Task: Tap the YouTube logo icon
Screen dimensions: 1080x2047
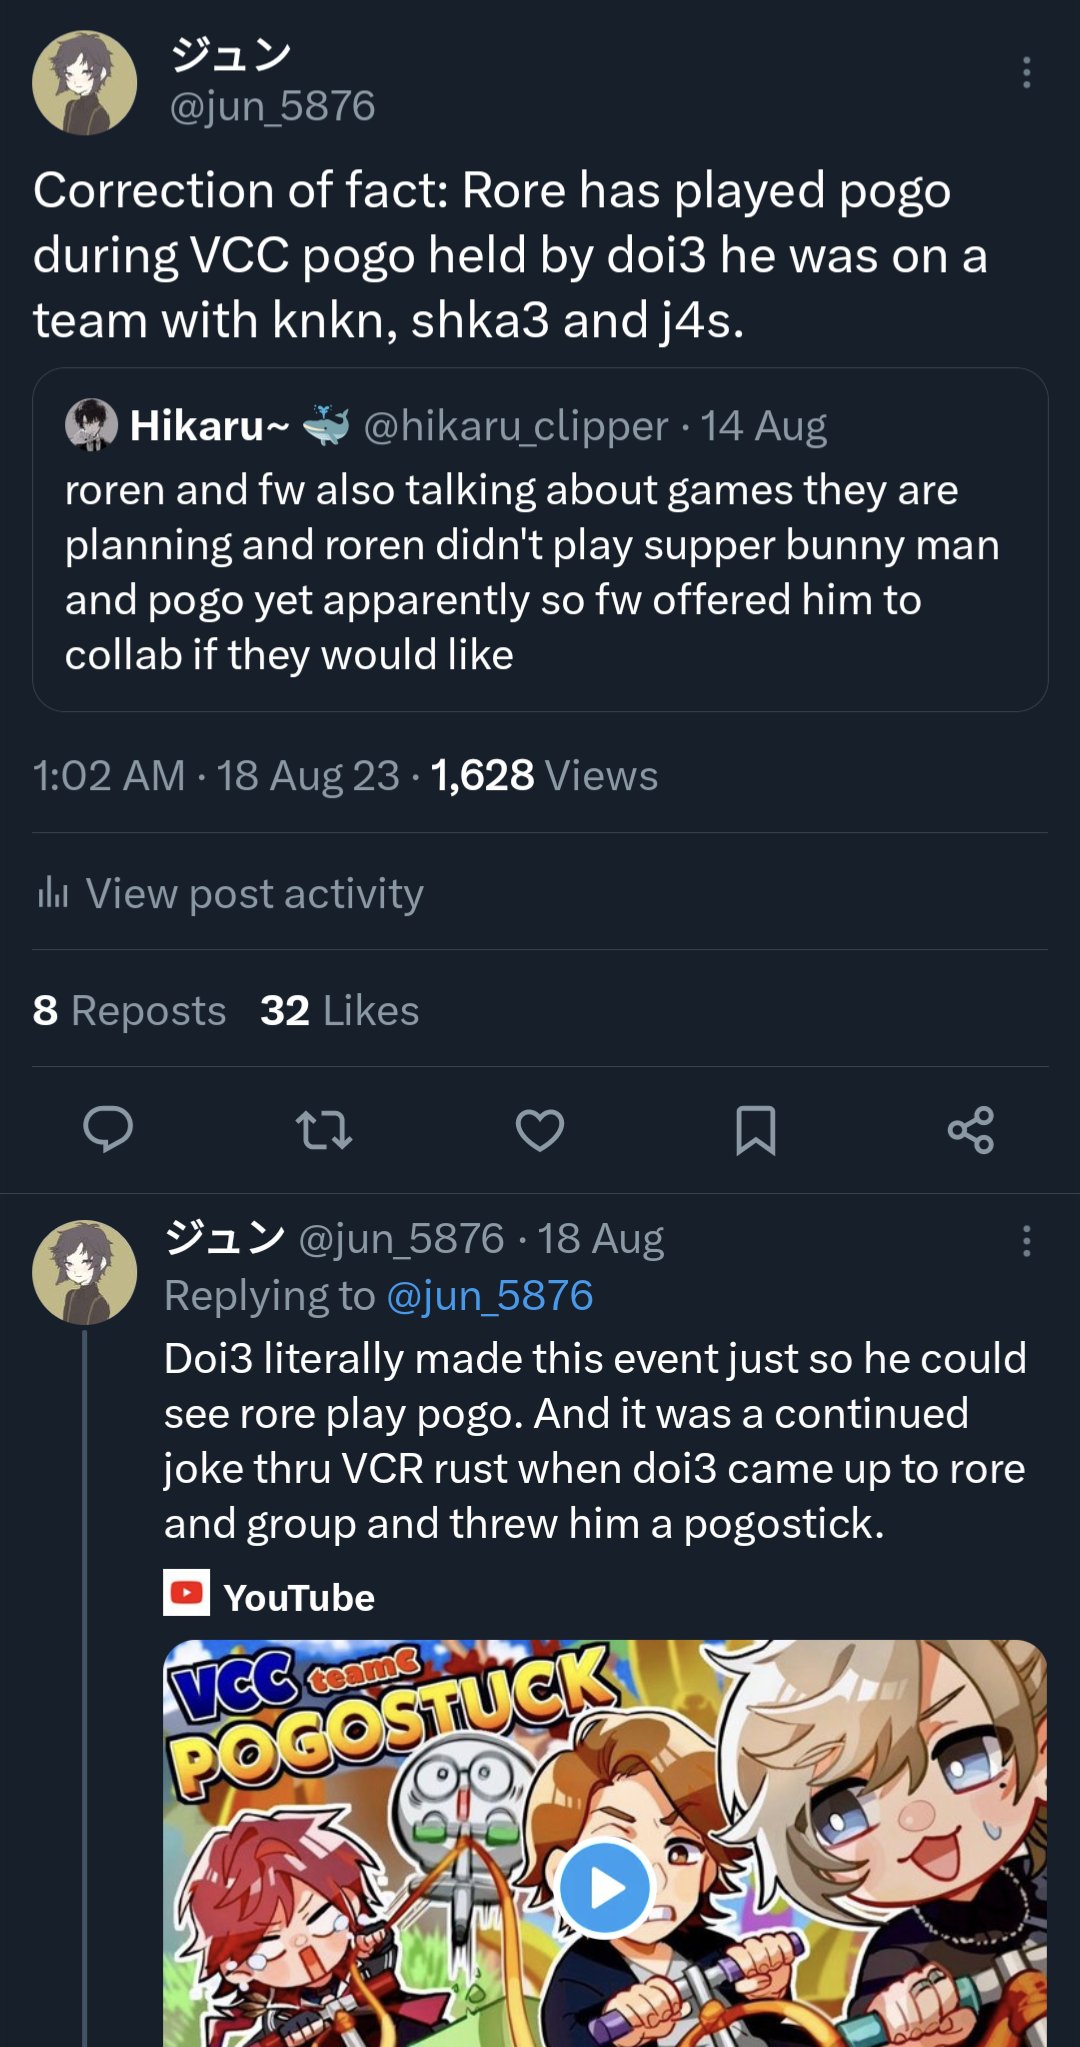Action: tap(187, 1593)
